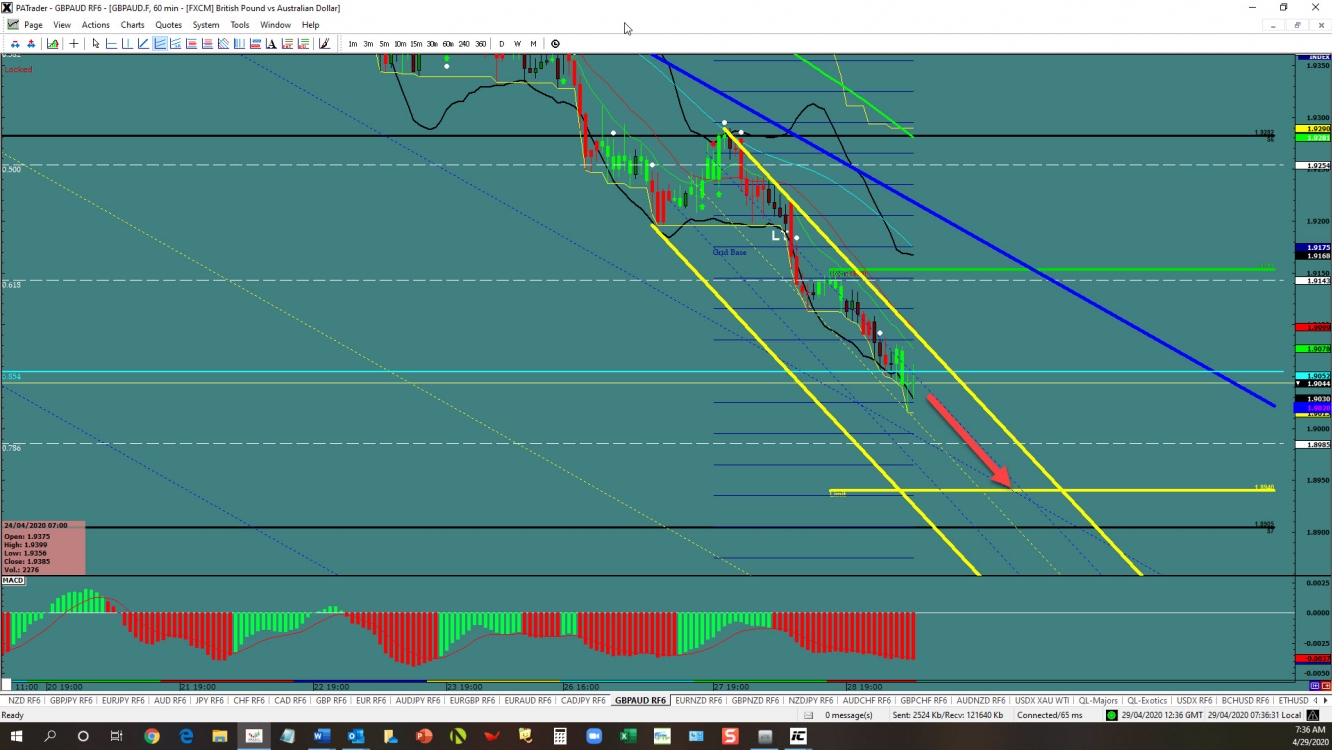Open the Tools menu
Image resolution: width=1332 pixels, height=750 pixels.
tap(239, 25)
